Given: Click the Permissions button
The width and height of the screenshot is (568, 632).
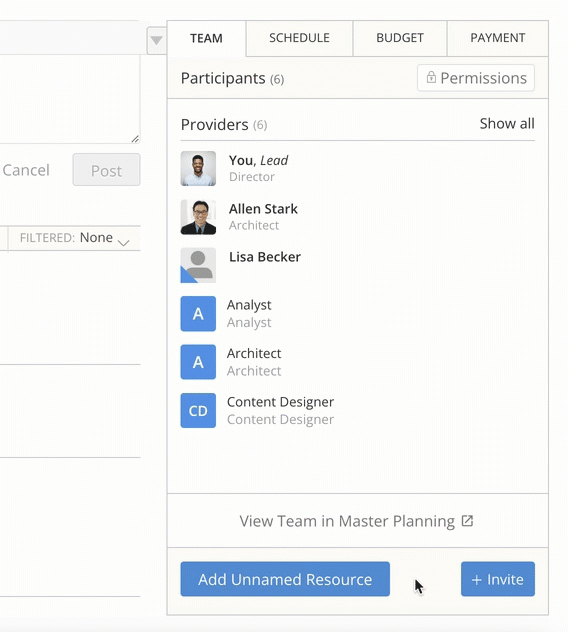Looking at the screenshot, I should (476, 78).
